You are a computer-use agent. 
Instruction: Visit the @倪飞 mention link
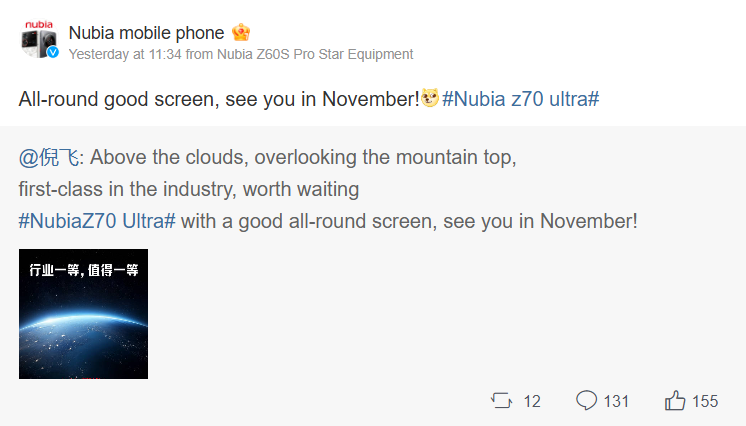click(x=48, y=158)
